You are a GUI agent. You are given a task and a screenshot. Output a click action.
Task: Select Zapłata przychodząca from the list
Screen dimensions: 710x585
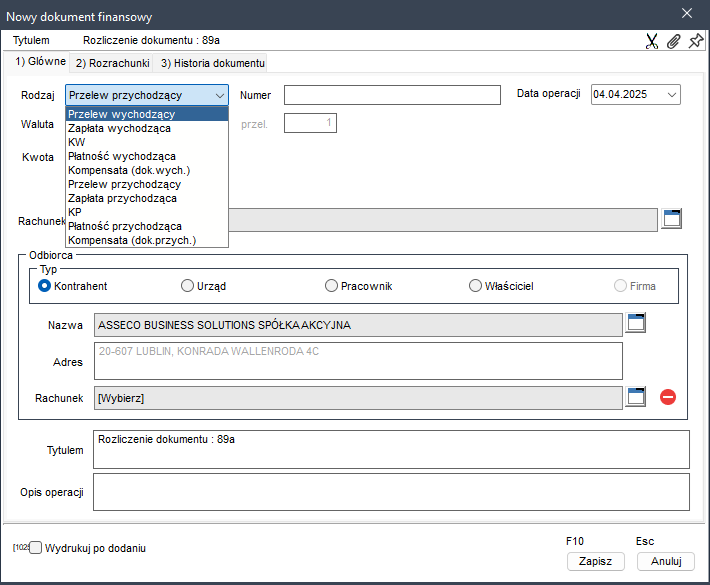coord(147,198)
